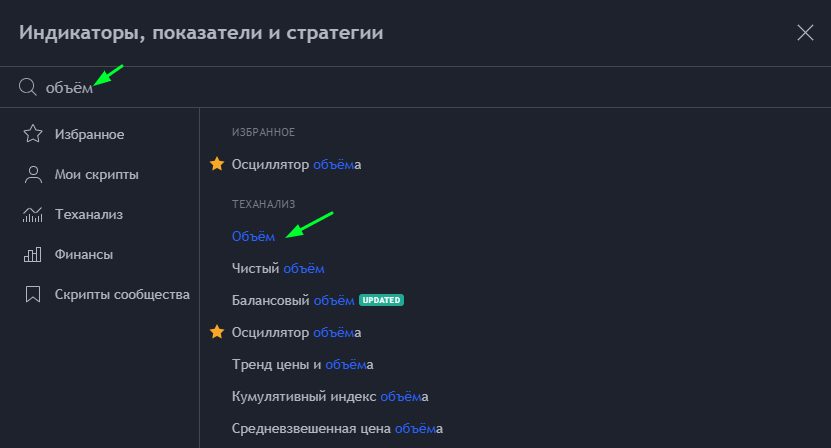This screenshot has height=448, width=831.
Task: Add Тренд цены и объёма indicator
Action: pos(302,364)
